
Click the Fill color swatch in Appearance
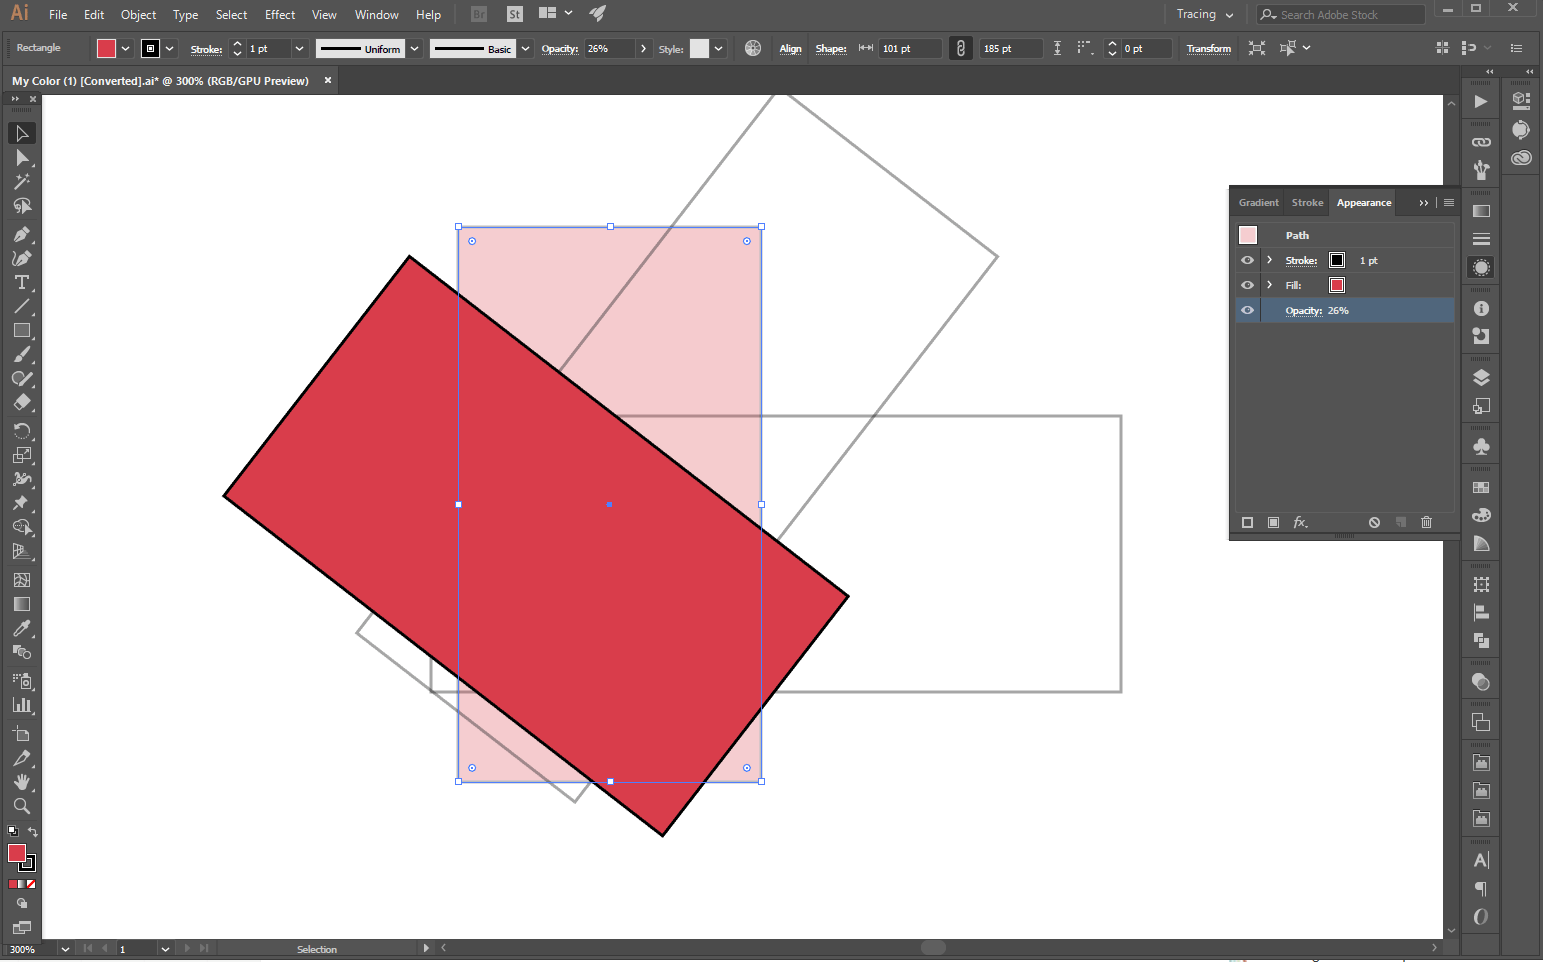pyautogui.click(x=1337, y=285)
